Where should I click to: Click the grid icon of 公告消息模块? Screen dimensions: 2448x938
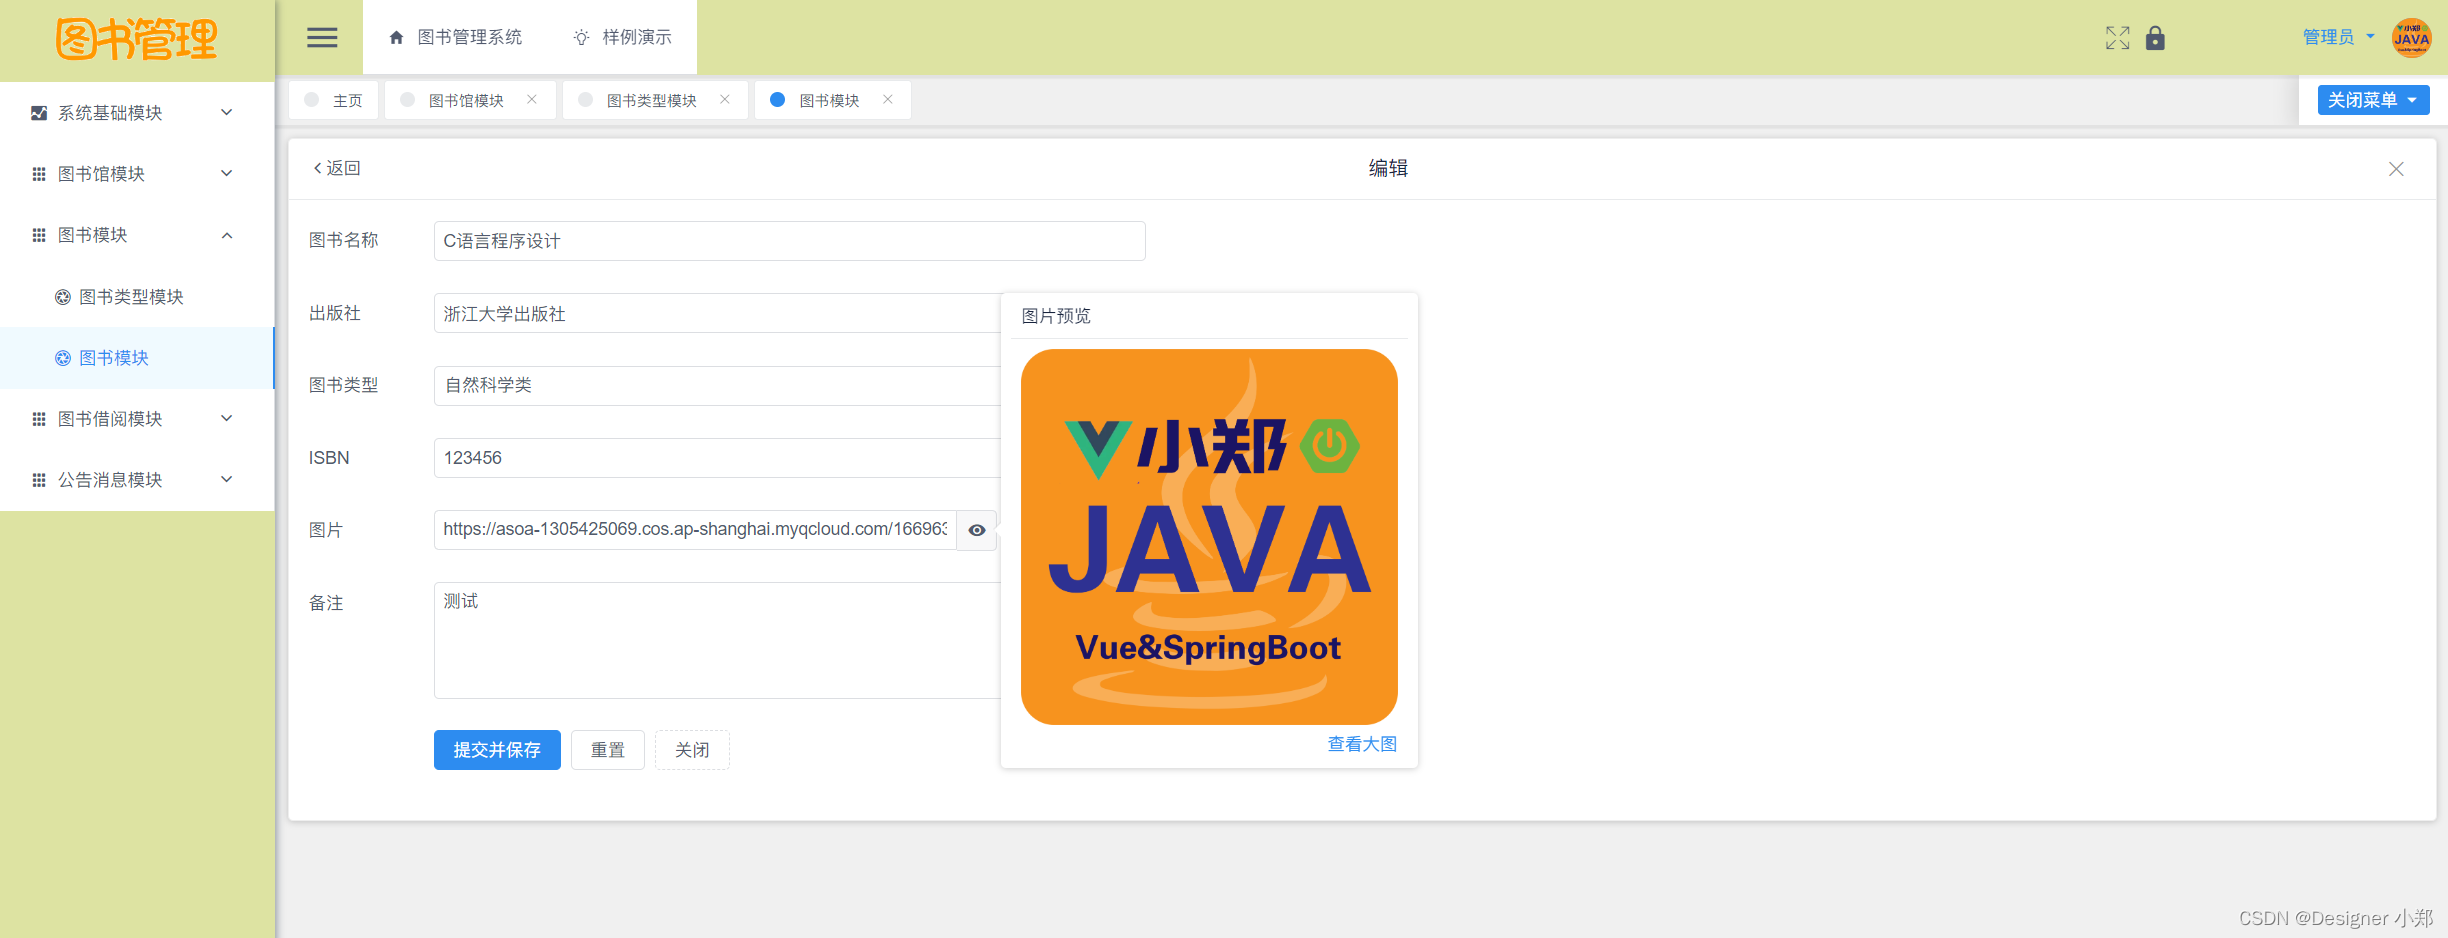(39, 480)
